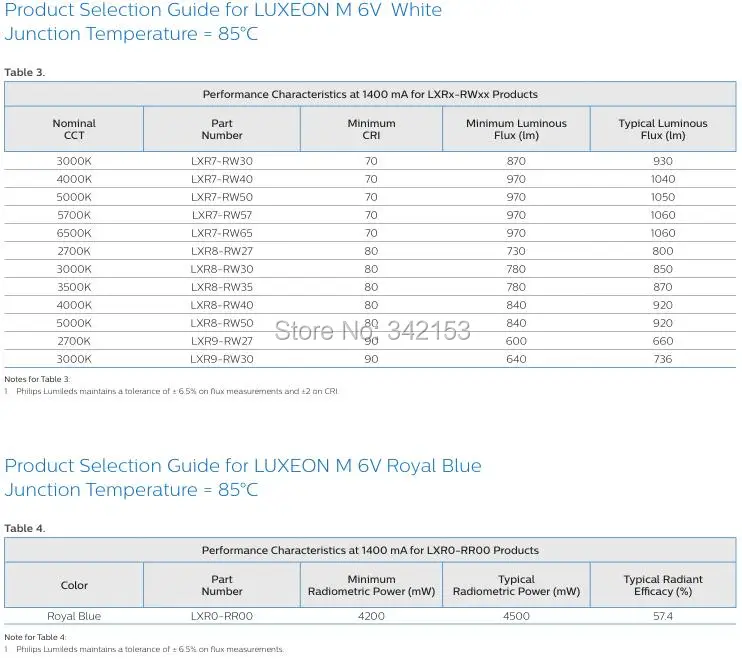The image size is (742, 660).
Task: Click the Note for Table 4 text
Action: coord(35,637)
